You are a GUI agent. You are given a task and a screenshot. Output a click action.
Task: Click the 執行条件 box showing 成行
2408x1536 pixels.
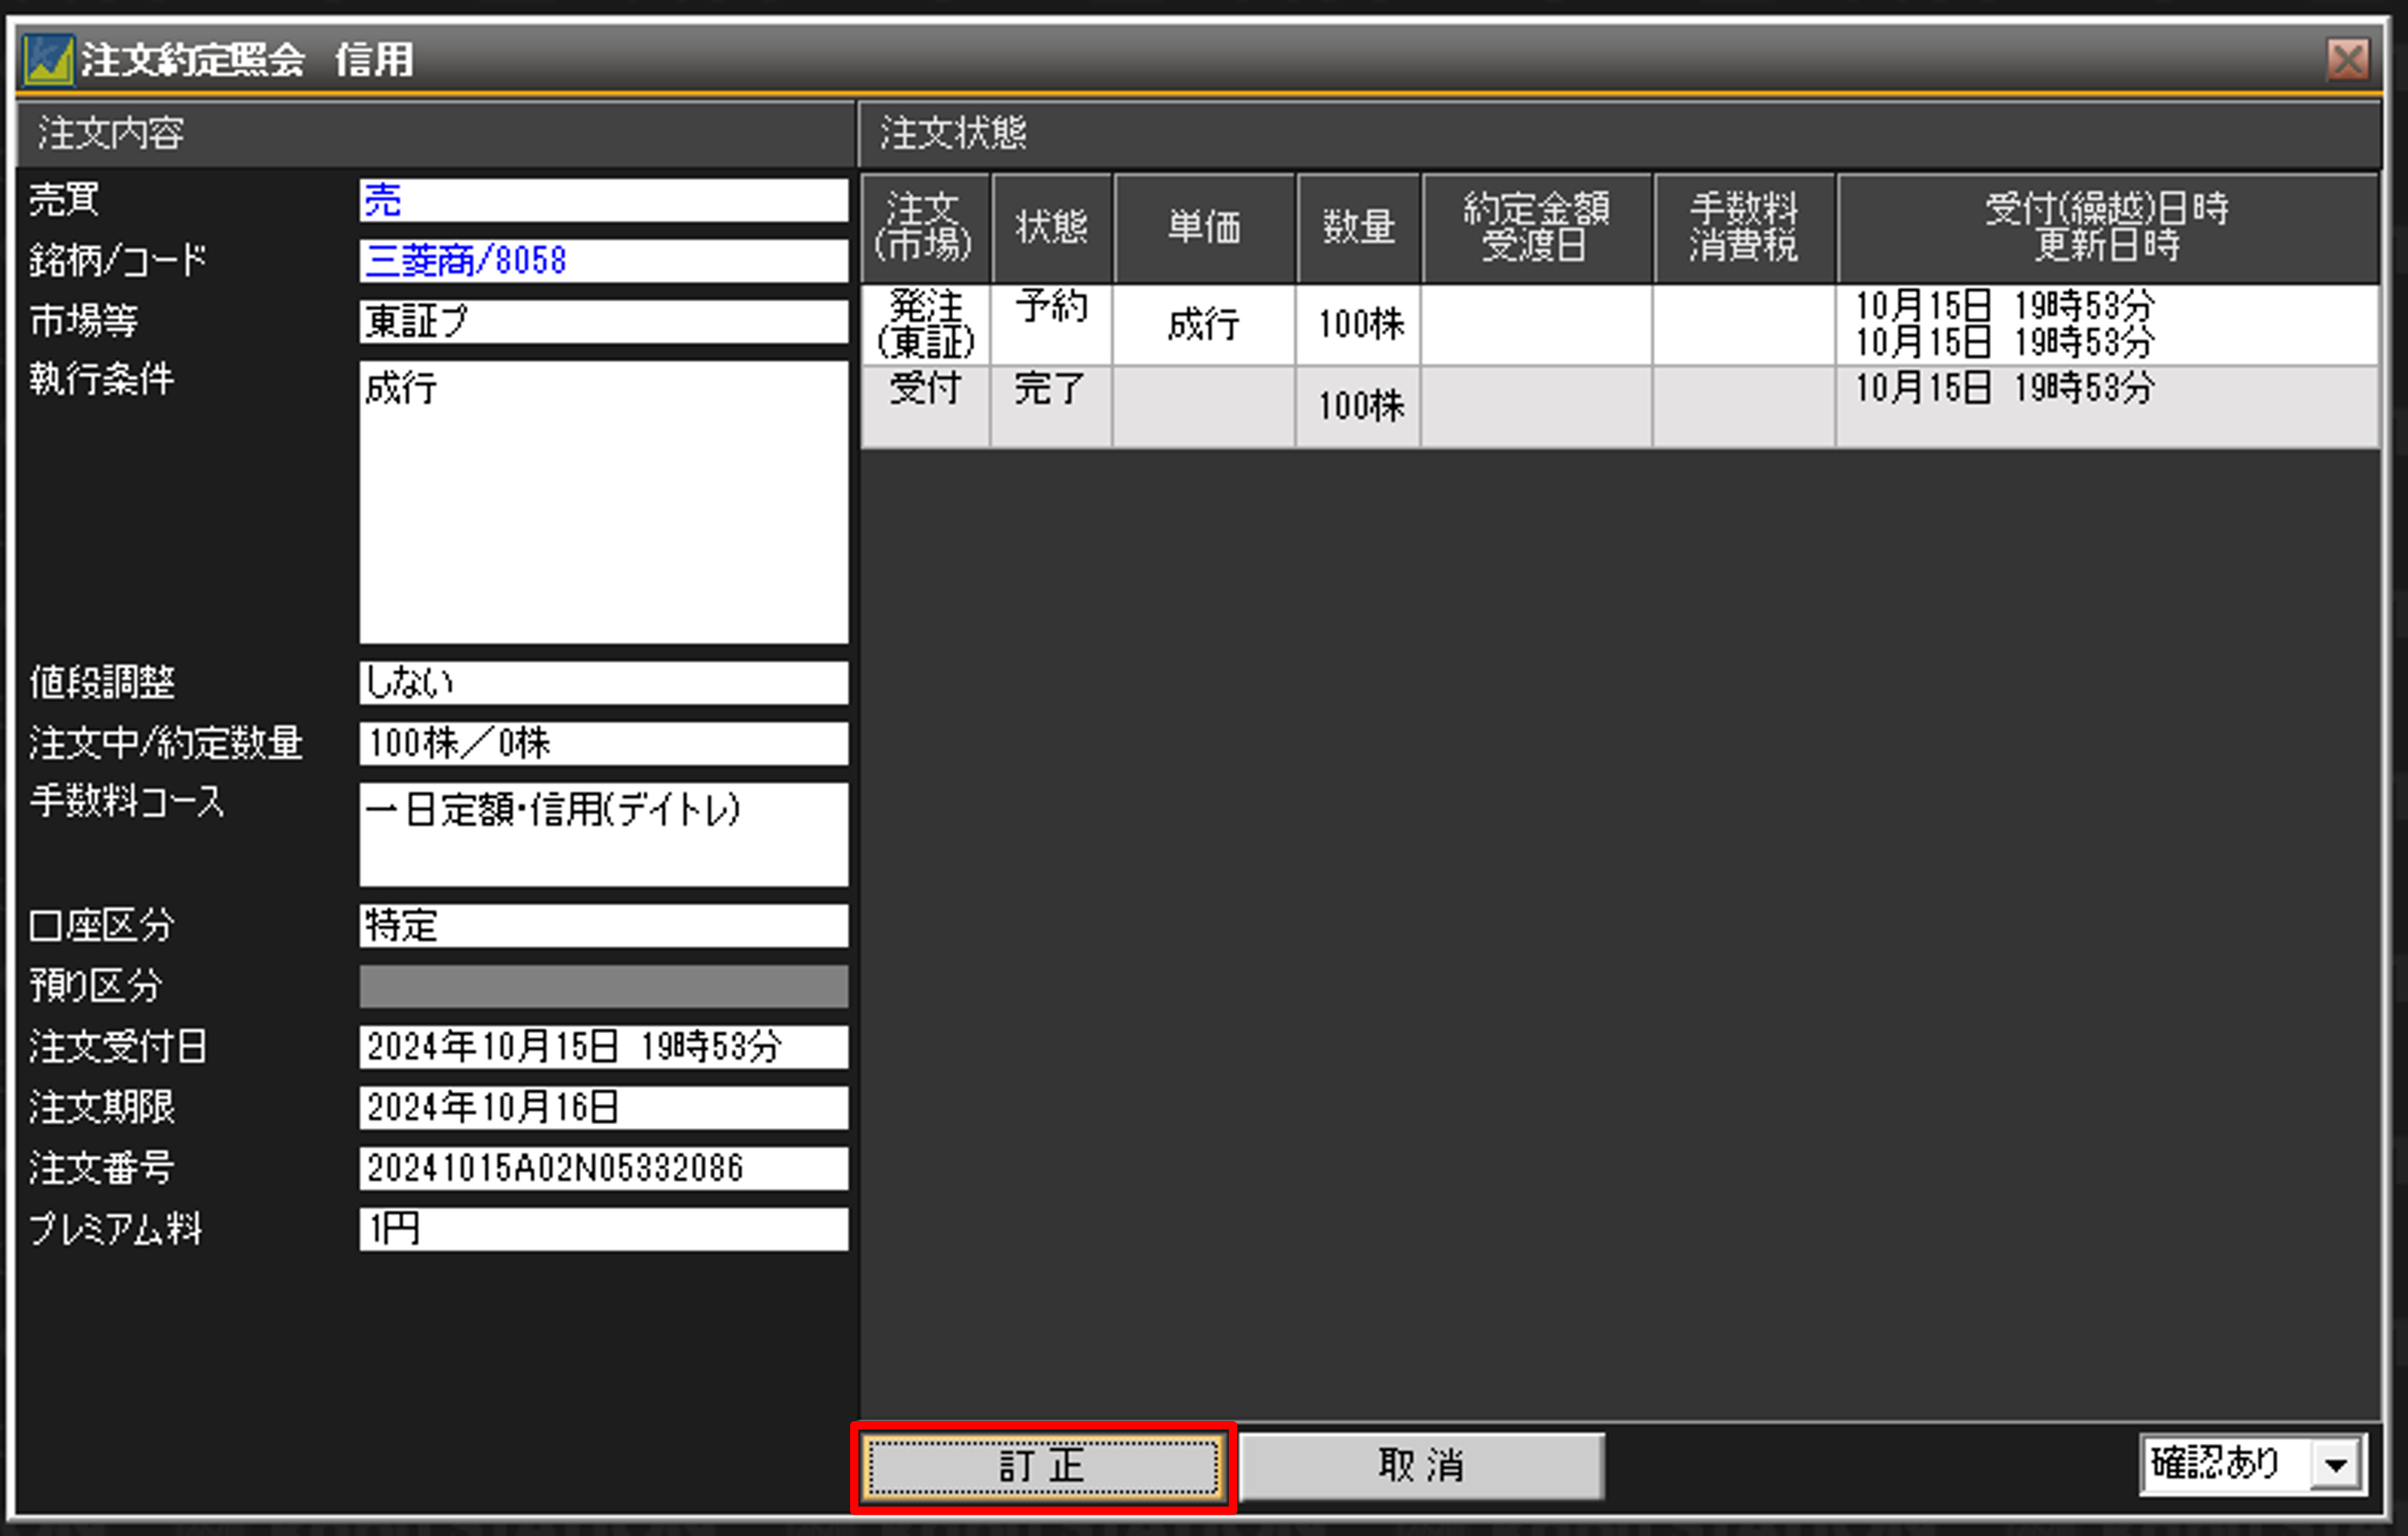pyautogui.click(x=603, y=502)
